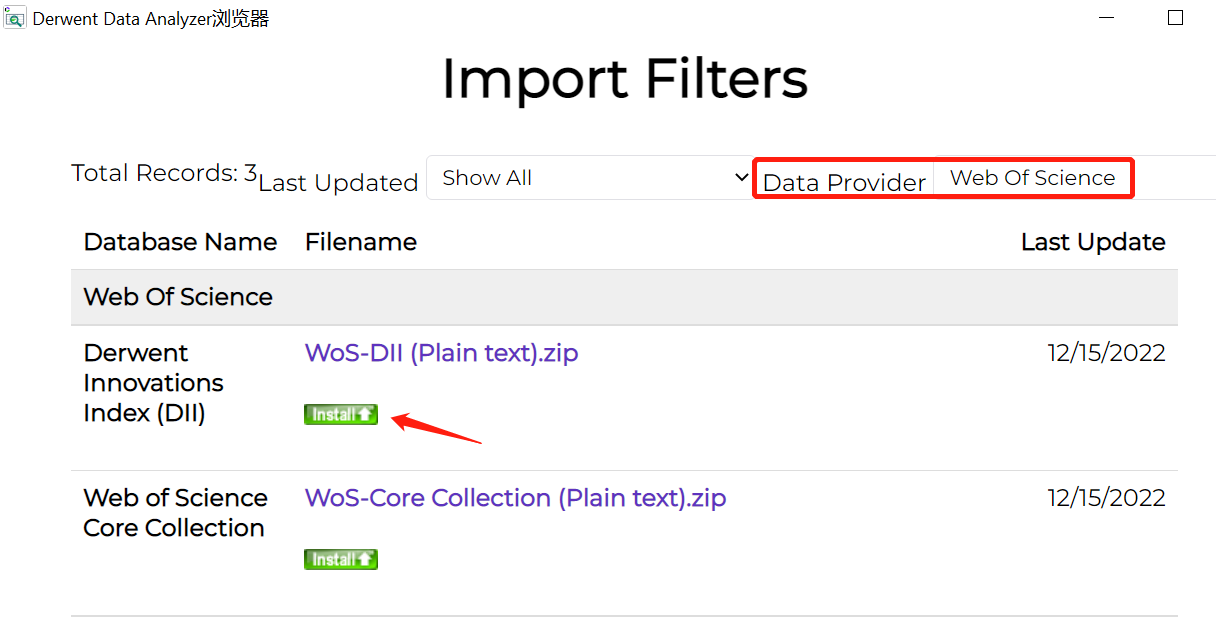Click the Total Records count text
1216x625 pixels.
coord(163,173)
